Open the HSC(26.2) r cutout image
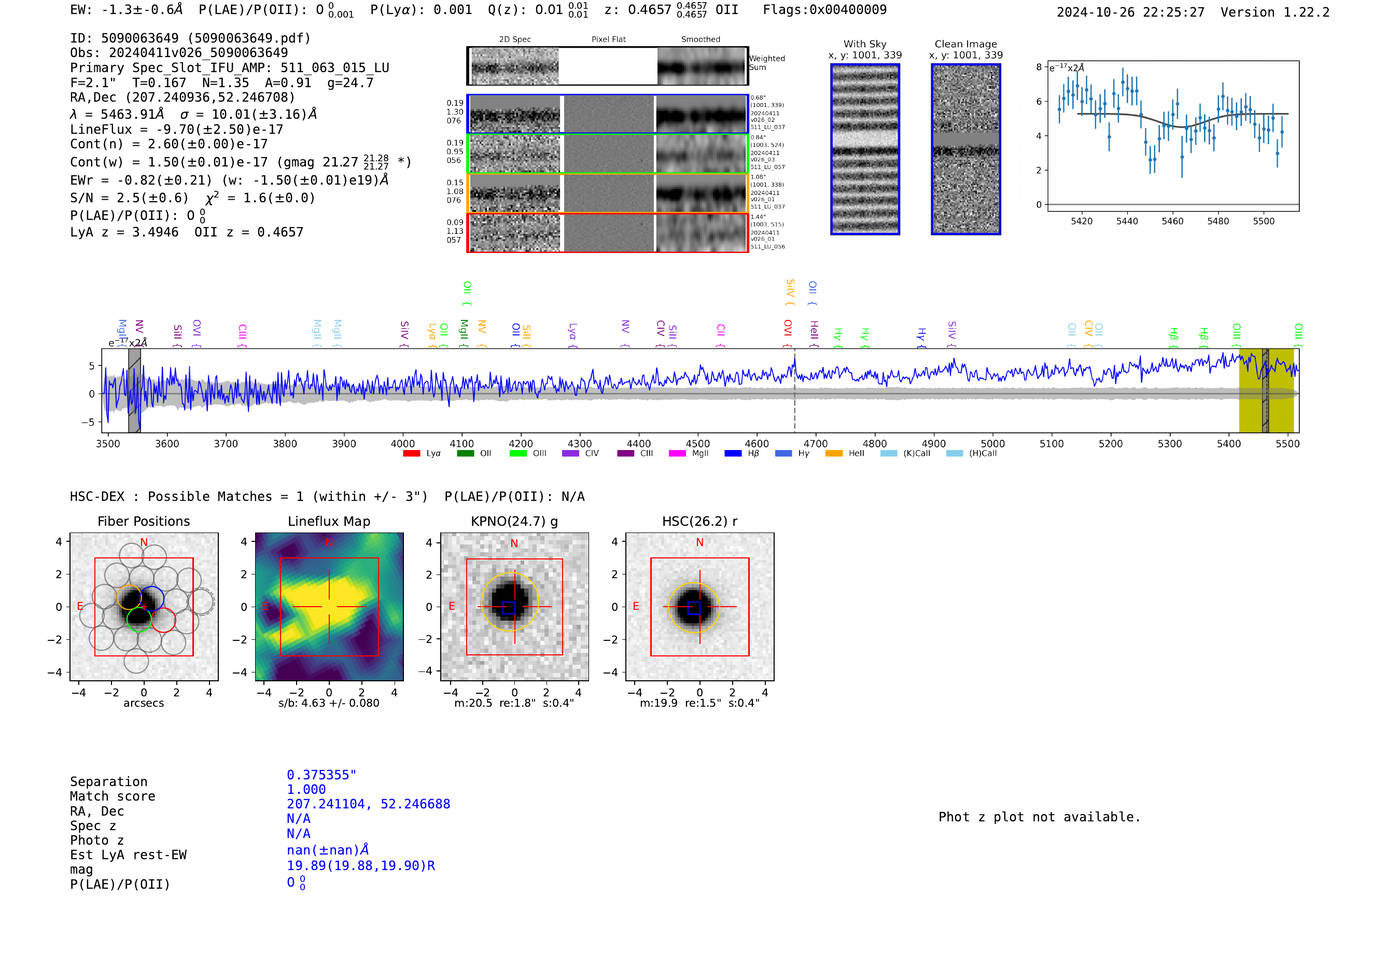The height and width of the screenshot is (953, 1400). [699, 607]
